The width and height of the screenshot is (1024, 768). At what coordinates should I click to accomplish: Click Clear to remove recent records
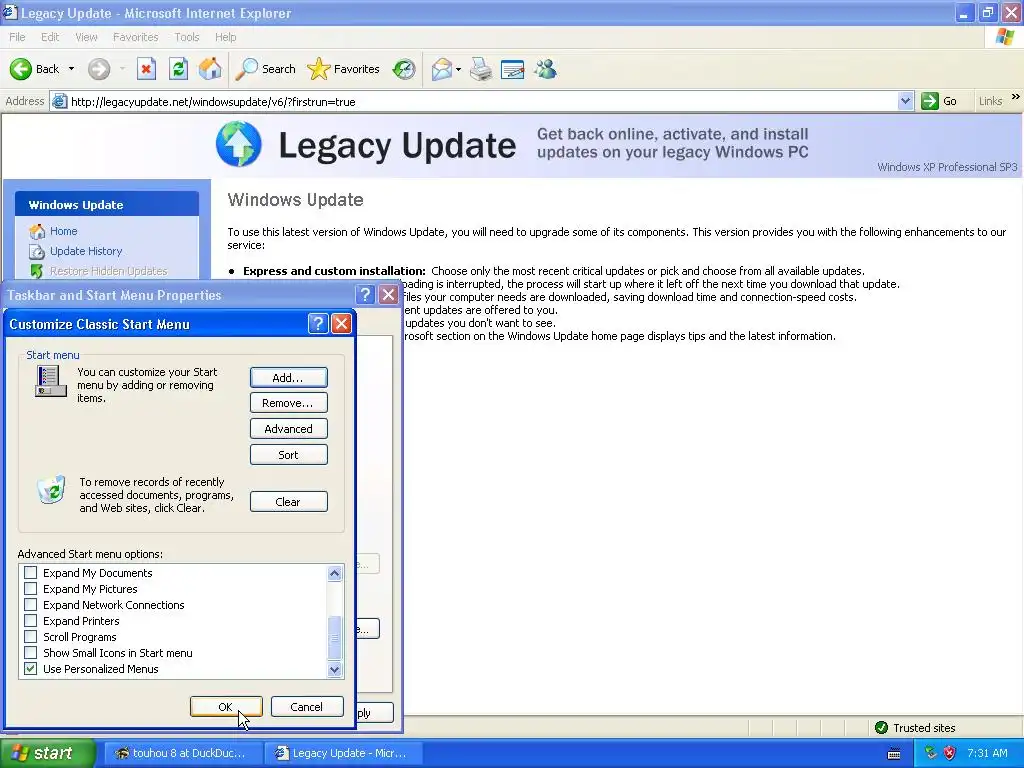tap(289, 502)
